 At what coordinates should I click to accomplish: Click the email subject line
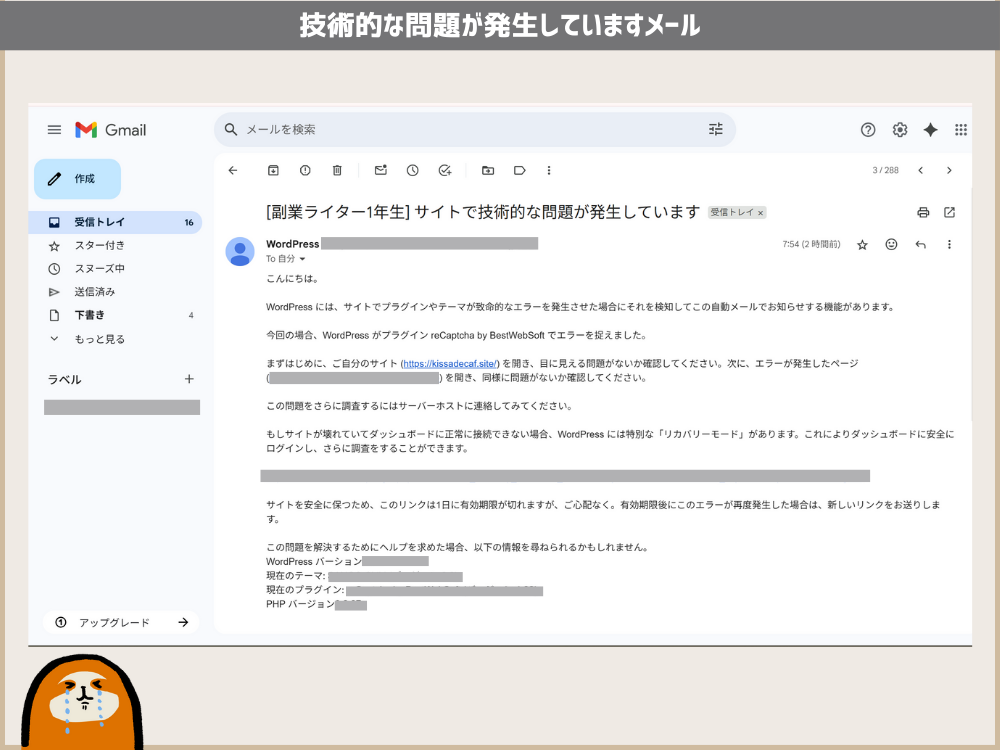tap(483, 212)
